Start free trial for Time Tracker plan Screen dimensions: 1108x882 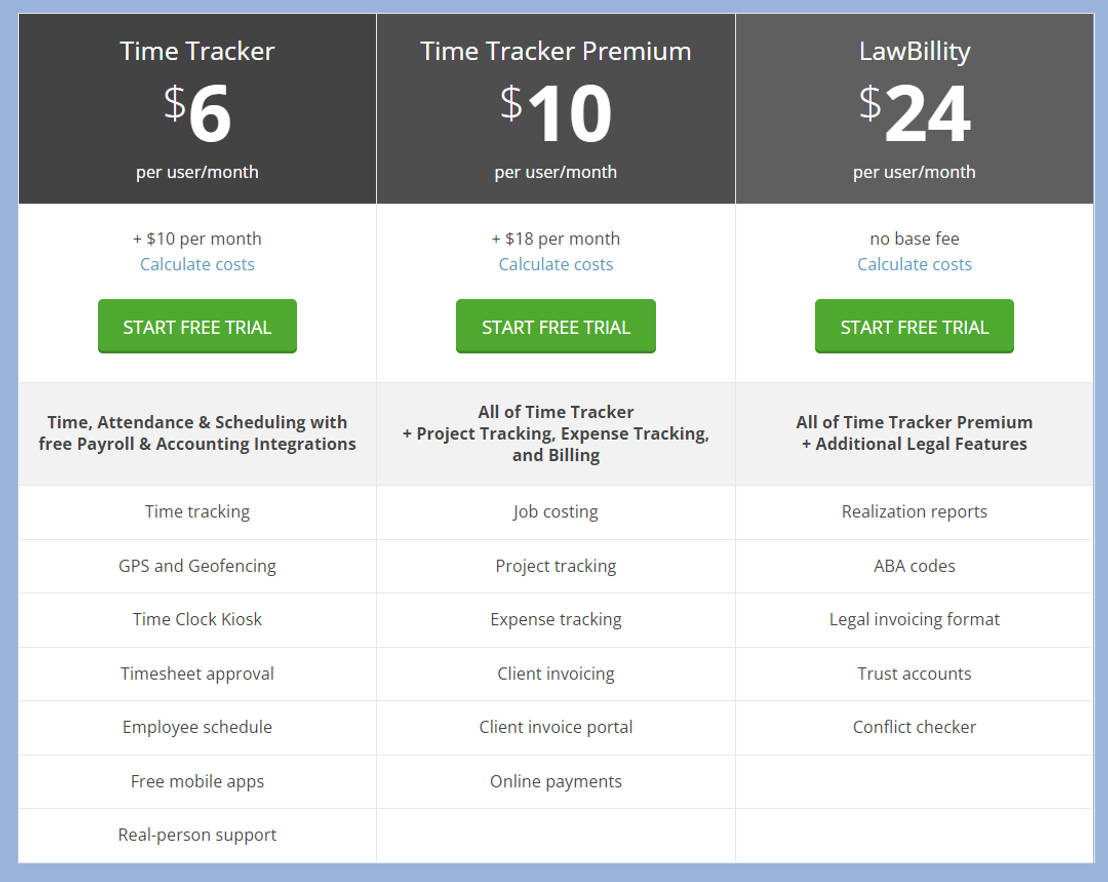point(197,326)
